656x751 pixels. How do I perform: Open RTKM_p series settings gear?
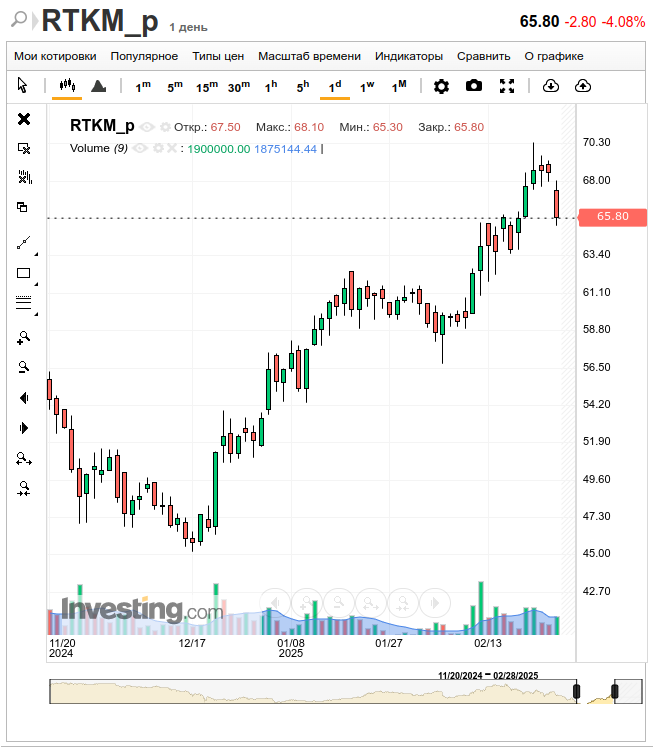165,127
